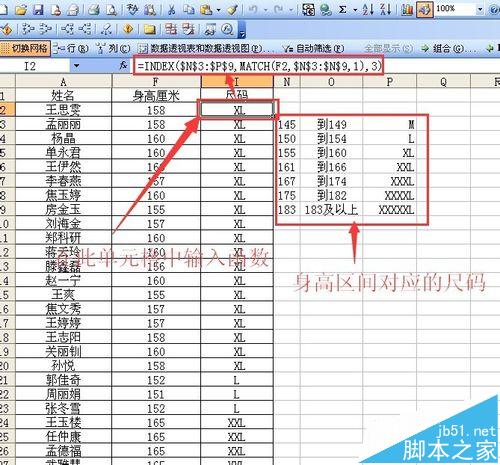Activate the Format Painter brush

point(232,10)
